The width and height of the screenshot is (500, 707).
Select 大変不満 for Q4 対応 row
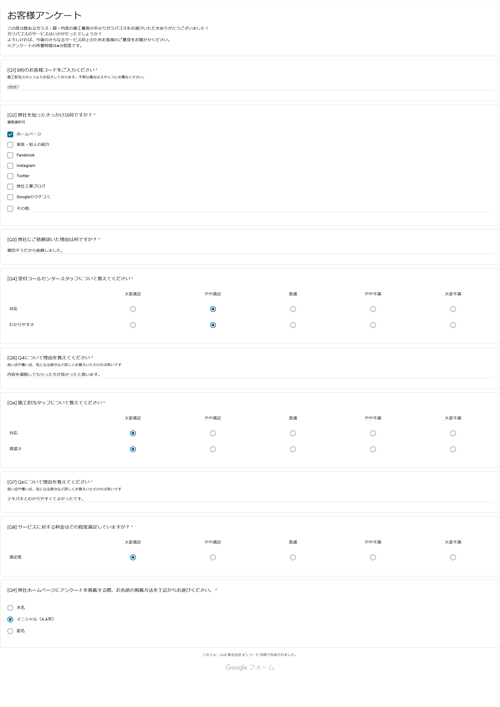(453, 309)
